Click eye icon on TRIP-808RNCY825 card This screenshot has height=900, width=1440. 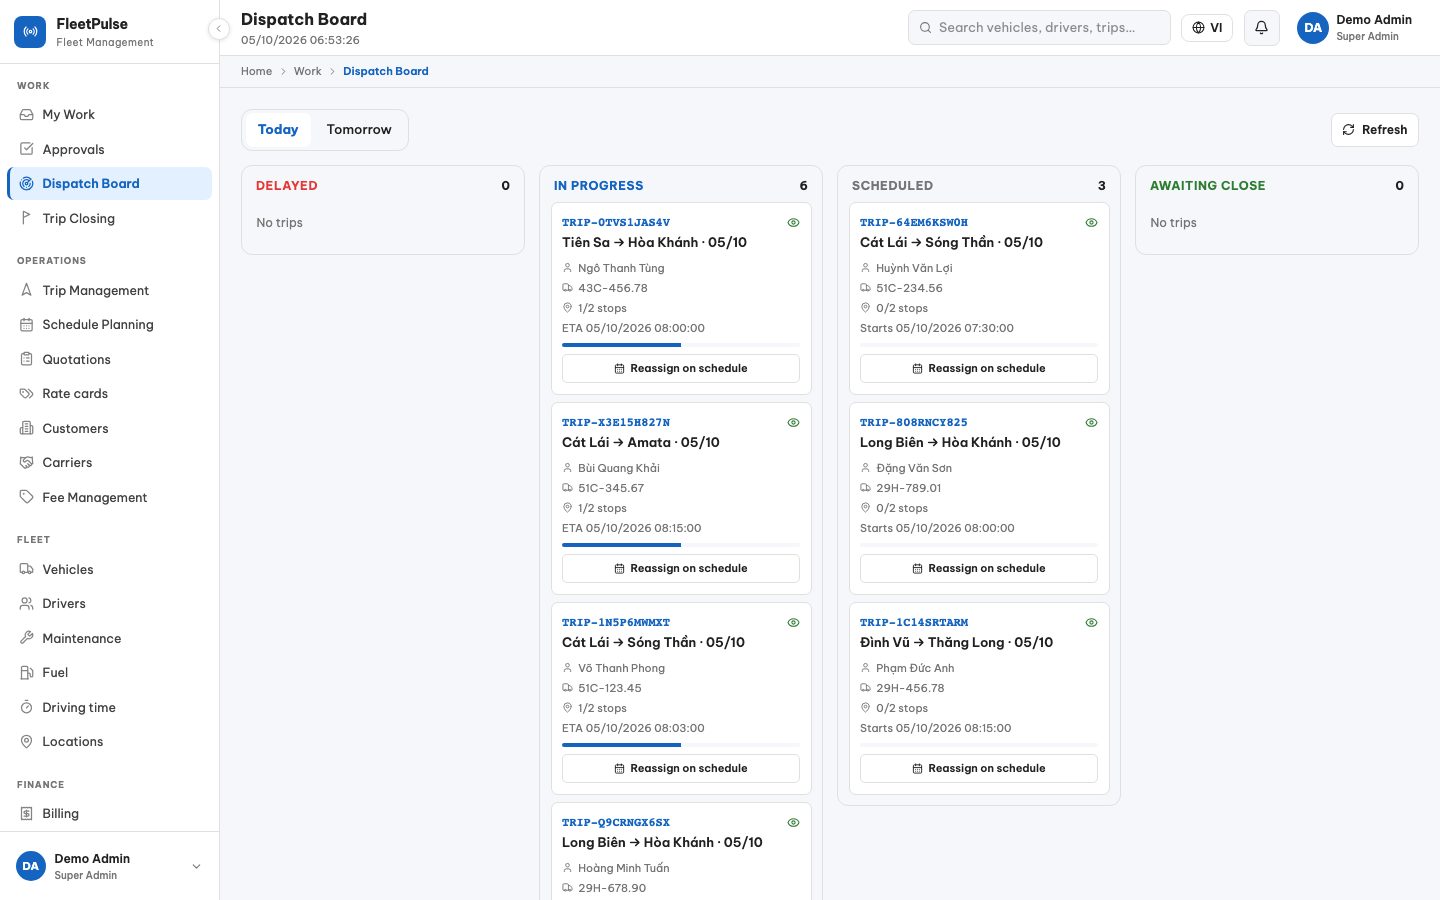[1091, 423]
